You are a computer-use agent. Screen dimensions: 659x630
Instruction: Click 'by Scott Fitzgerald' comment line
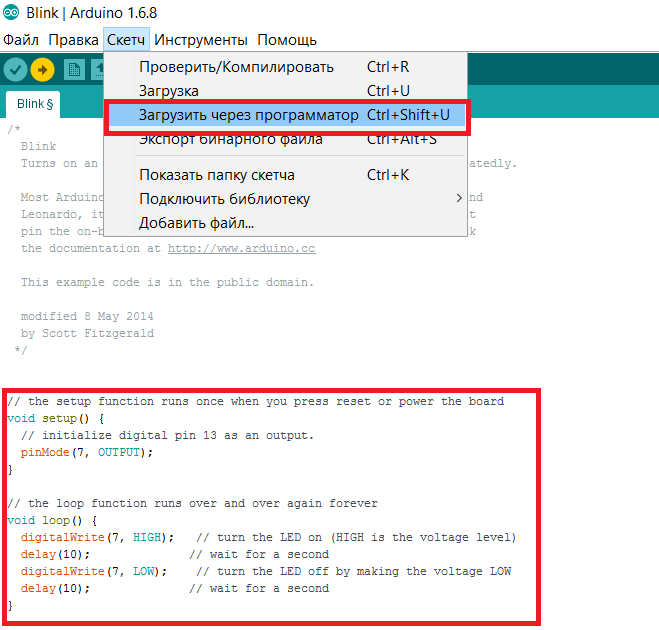[87, 333]
